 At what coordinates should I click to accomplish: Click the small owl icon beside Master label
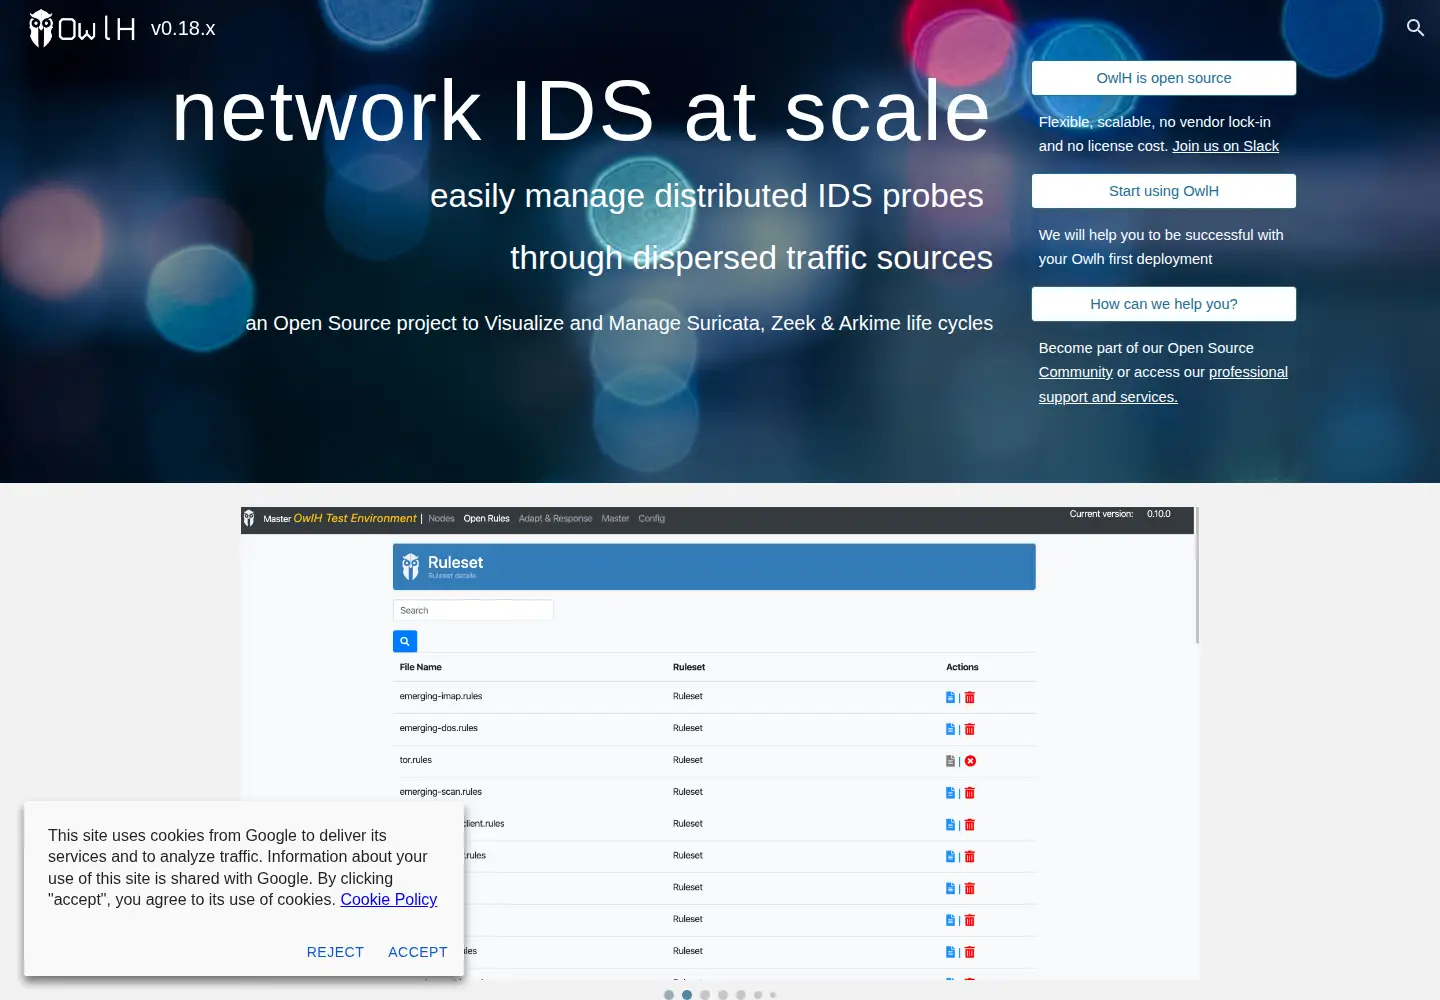tap(249, 518)
